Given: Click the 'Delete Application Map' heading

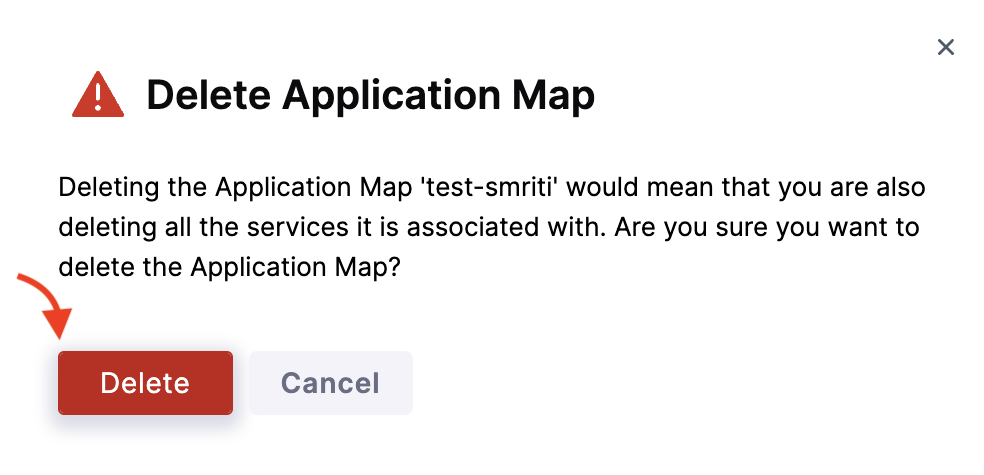Looking at the screenshot, I should (370, 96).
